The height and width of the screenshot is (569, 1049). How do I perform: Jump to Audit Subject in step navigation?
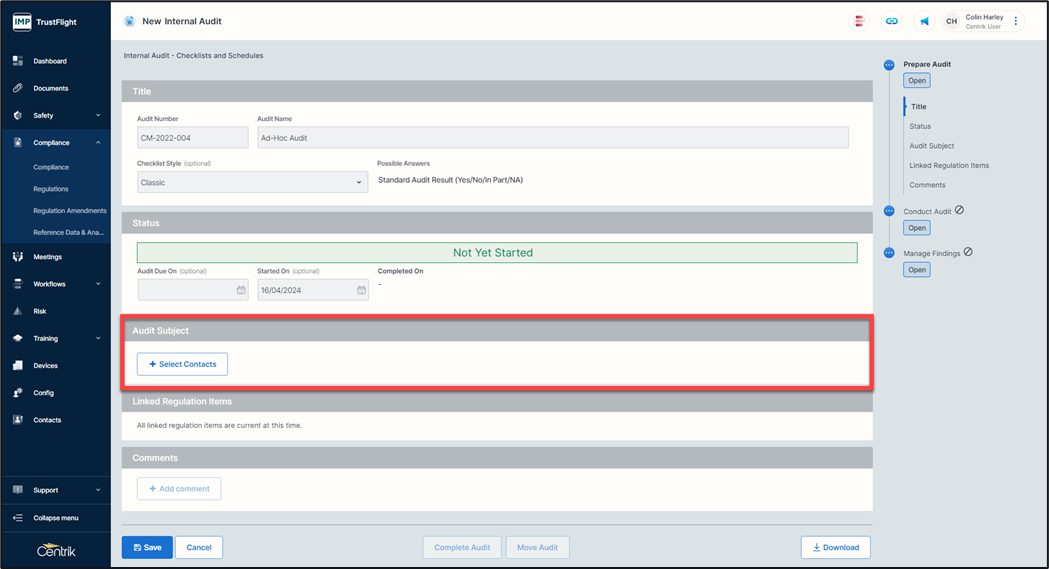(x=931, y=146)
